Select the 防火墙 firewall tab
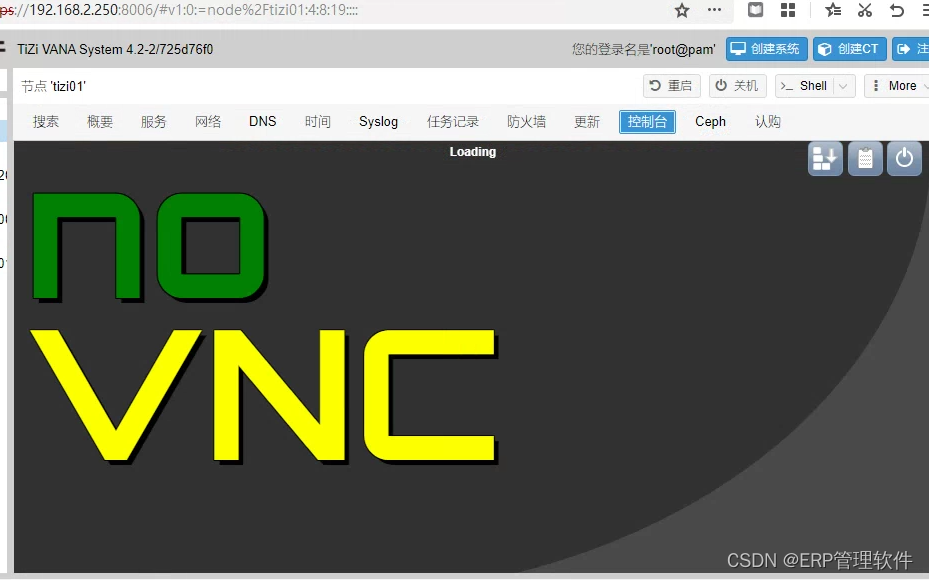The width and height of the screenshot is (929, 580). (525, 121)
